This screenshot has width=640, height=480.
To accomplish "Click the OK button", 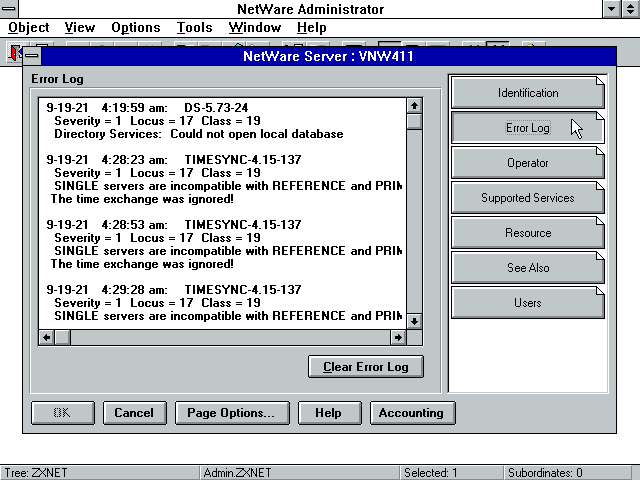I will tap(63, 413).
